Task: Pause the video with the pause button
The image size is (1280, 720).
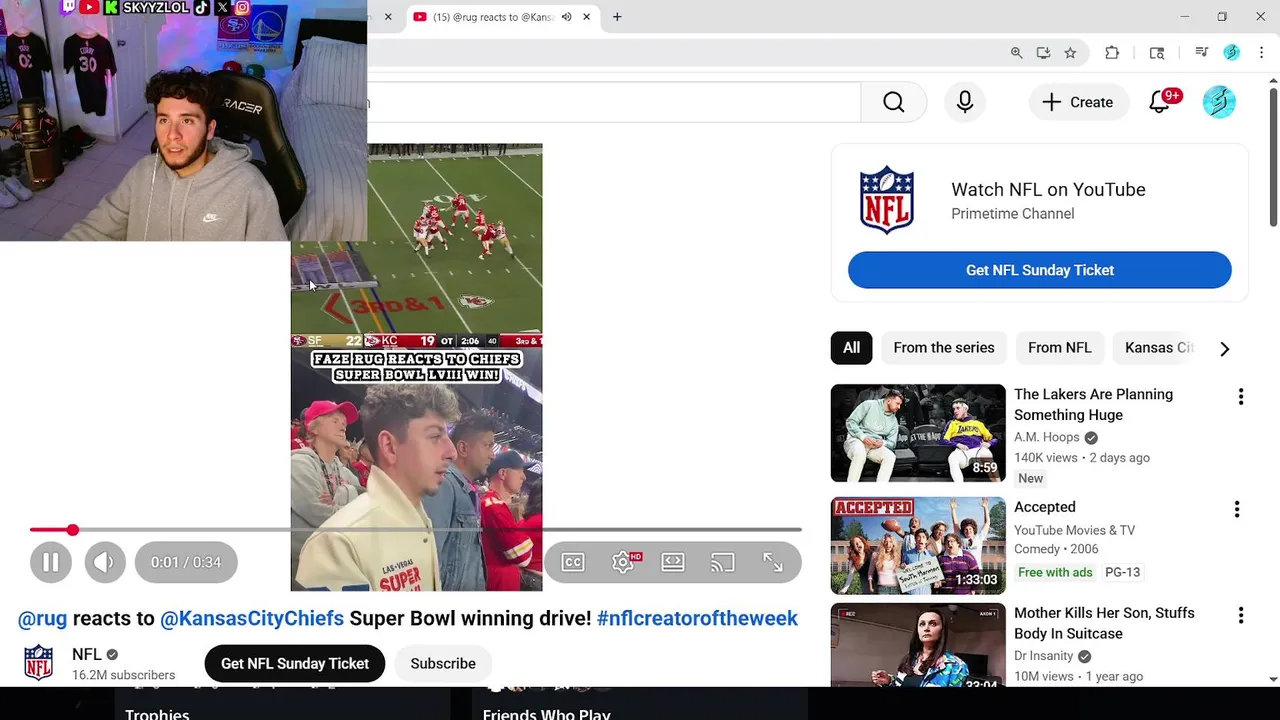Action: click(51, 562)
